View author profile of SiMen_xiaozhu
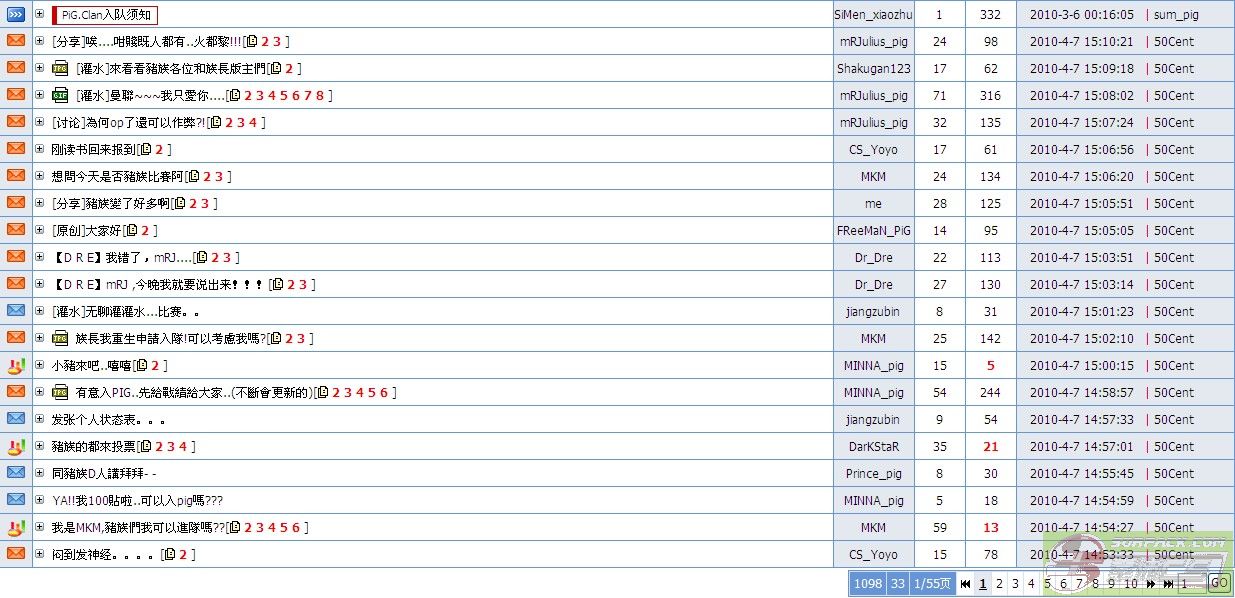 (x=873, y=15)
